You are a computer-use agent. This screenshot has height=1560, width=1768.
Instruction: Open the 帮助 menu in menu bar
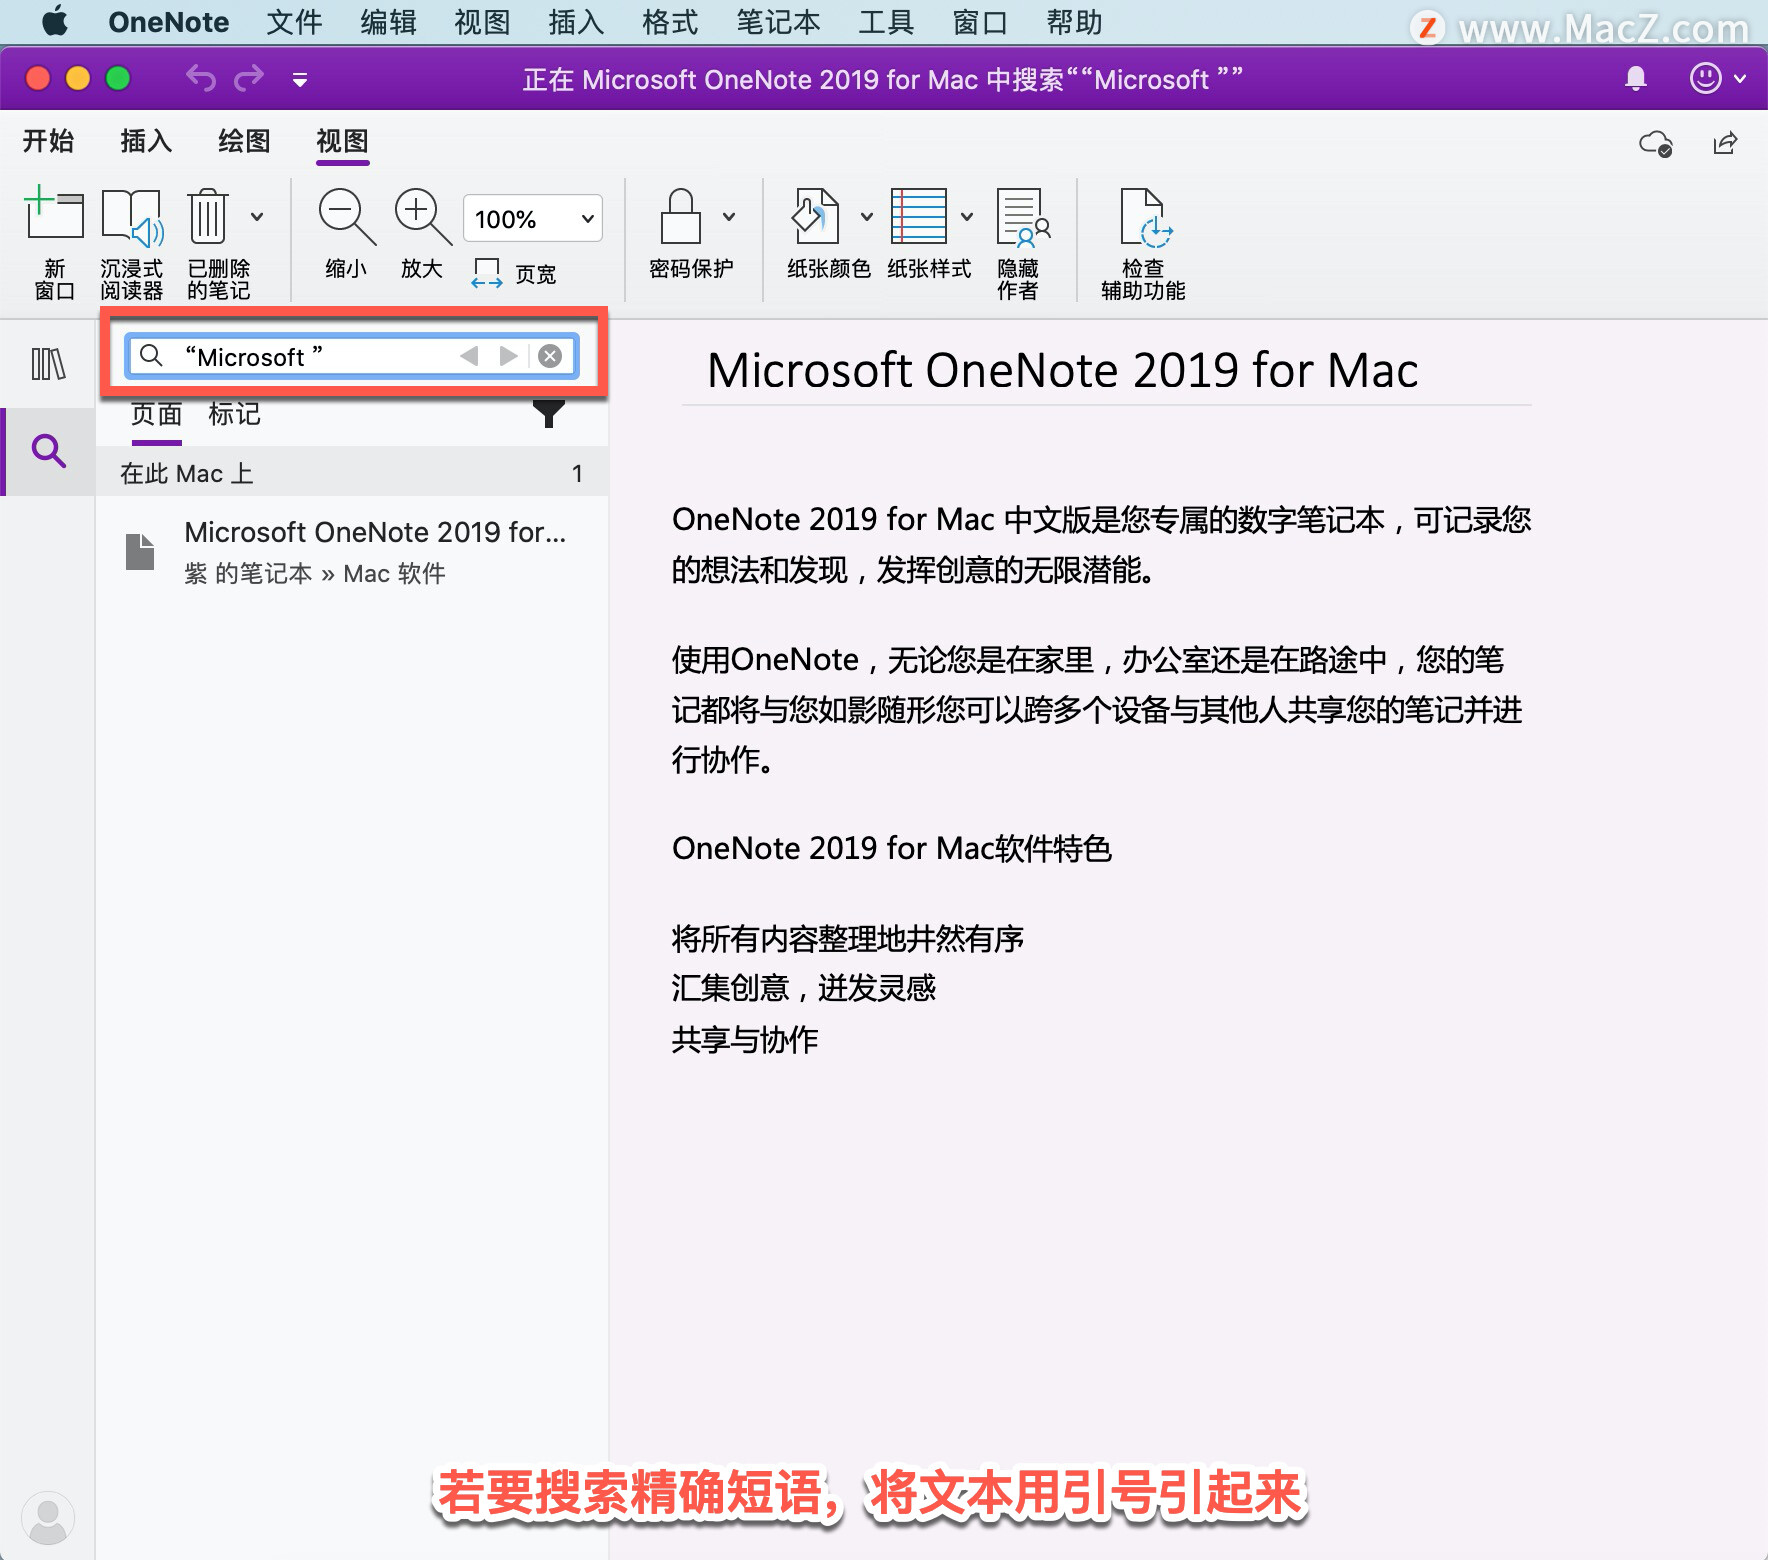pyautogui.click(x=1074, y=21)
